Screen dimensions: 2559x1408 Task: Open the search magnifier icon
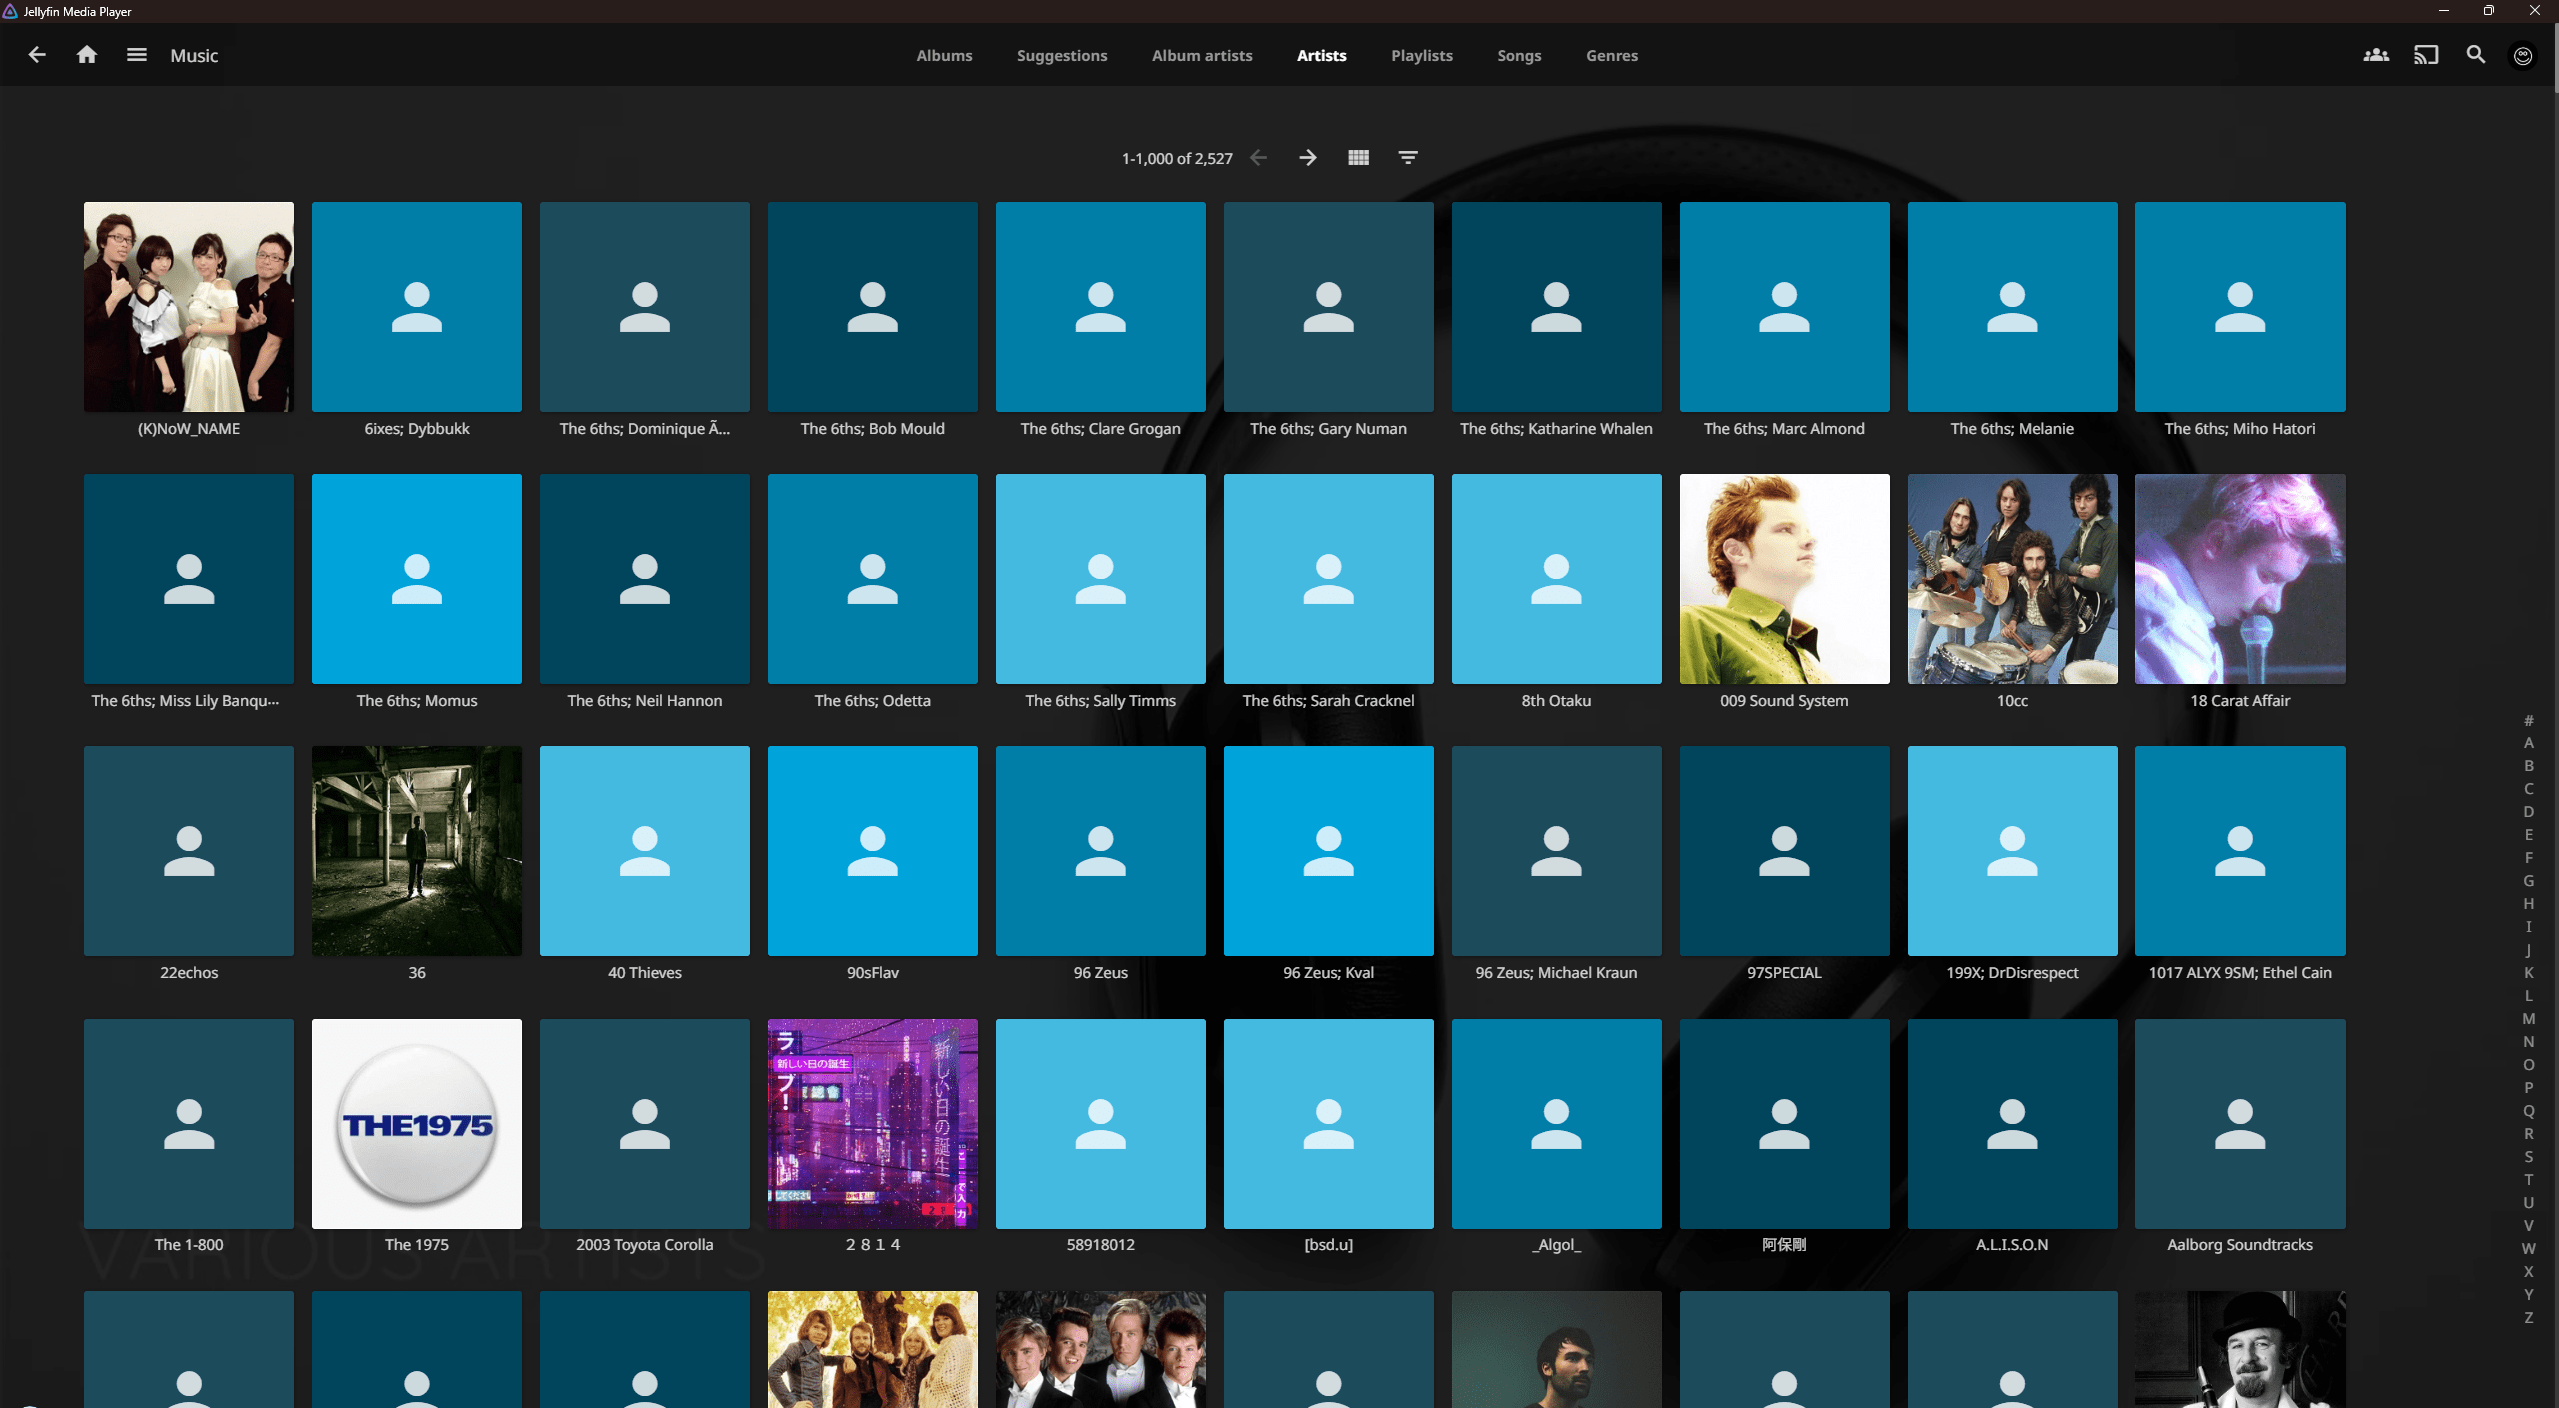click(2476, 55)
